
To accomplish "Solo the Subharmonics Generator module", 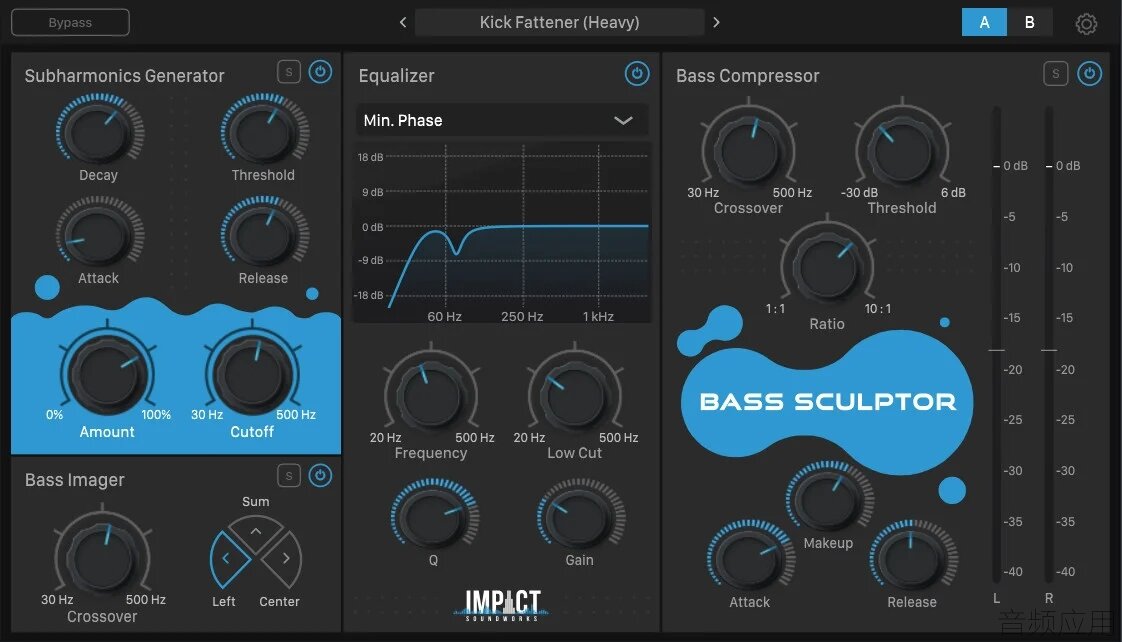I will pyautogui.click(x=288, y=72).
